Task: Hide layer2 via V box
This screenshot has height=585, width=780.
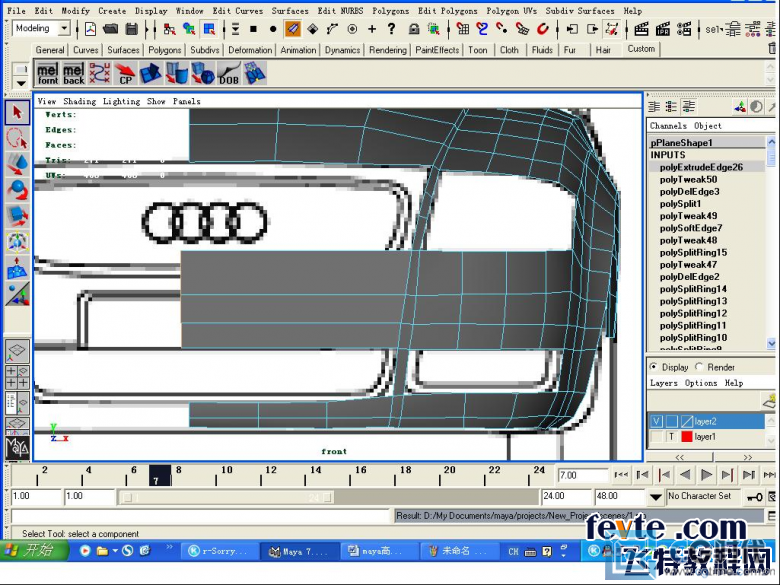Action: 657,421
